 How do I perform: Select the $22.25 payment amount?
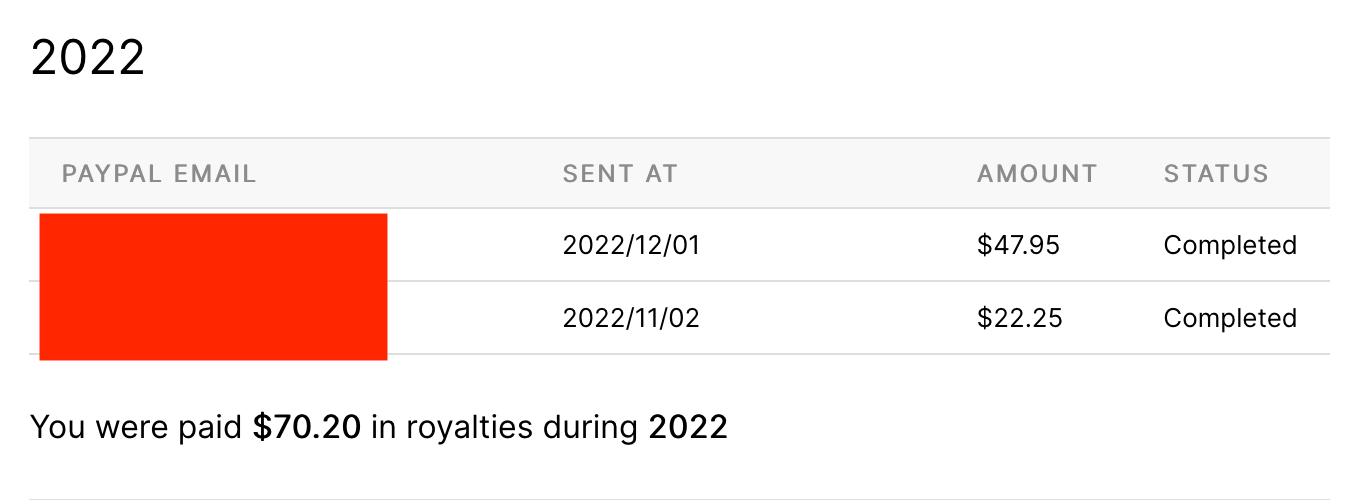[x=1020, y=318]
